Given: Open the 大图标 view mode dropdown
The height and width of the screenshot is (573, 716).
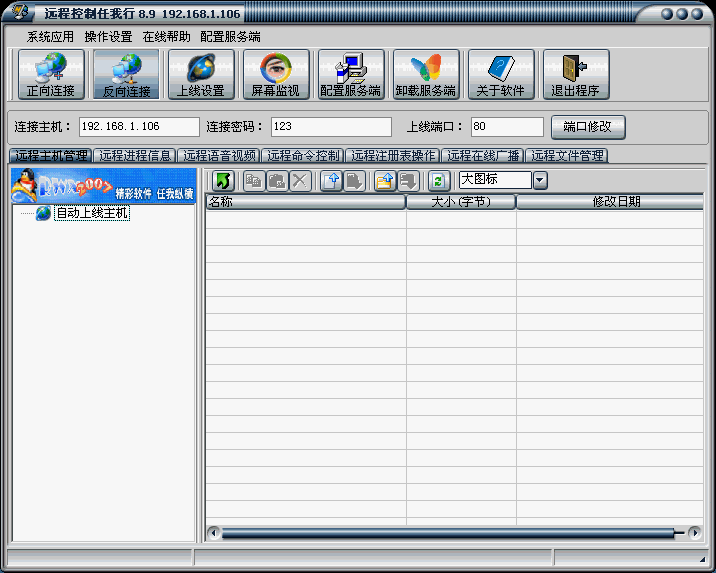Looking at the screenshot, I should 540,181.
